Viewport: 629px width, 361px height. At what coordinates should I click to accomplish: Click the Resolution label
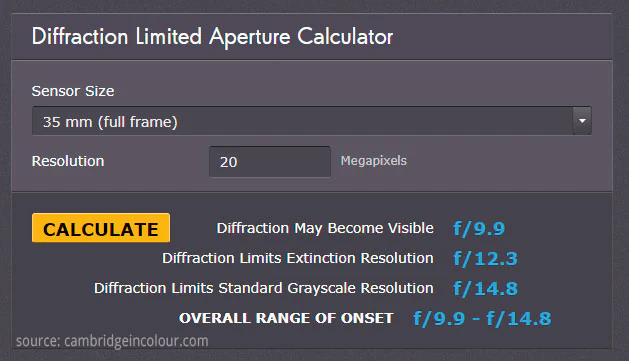[68, 161]
